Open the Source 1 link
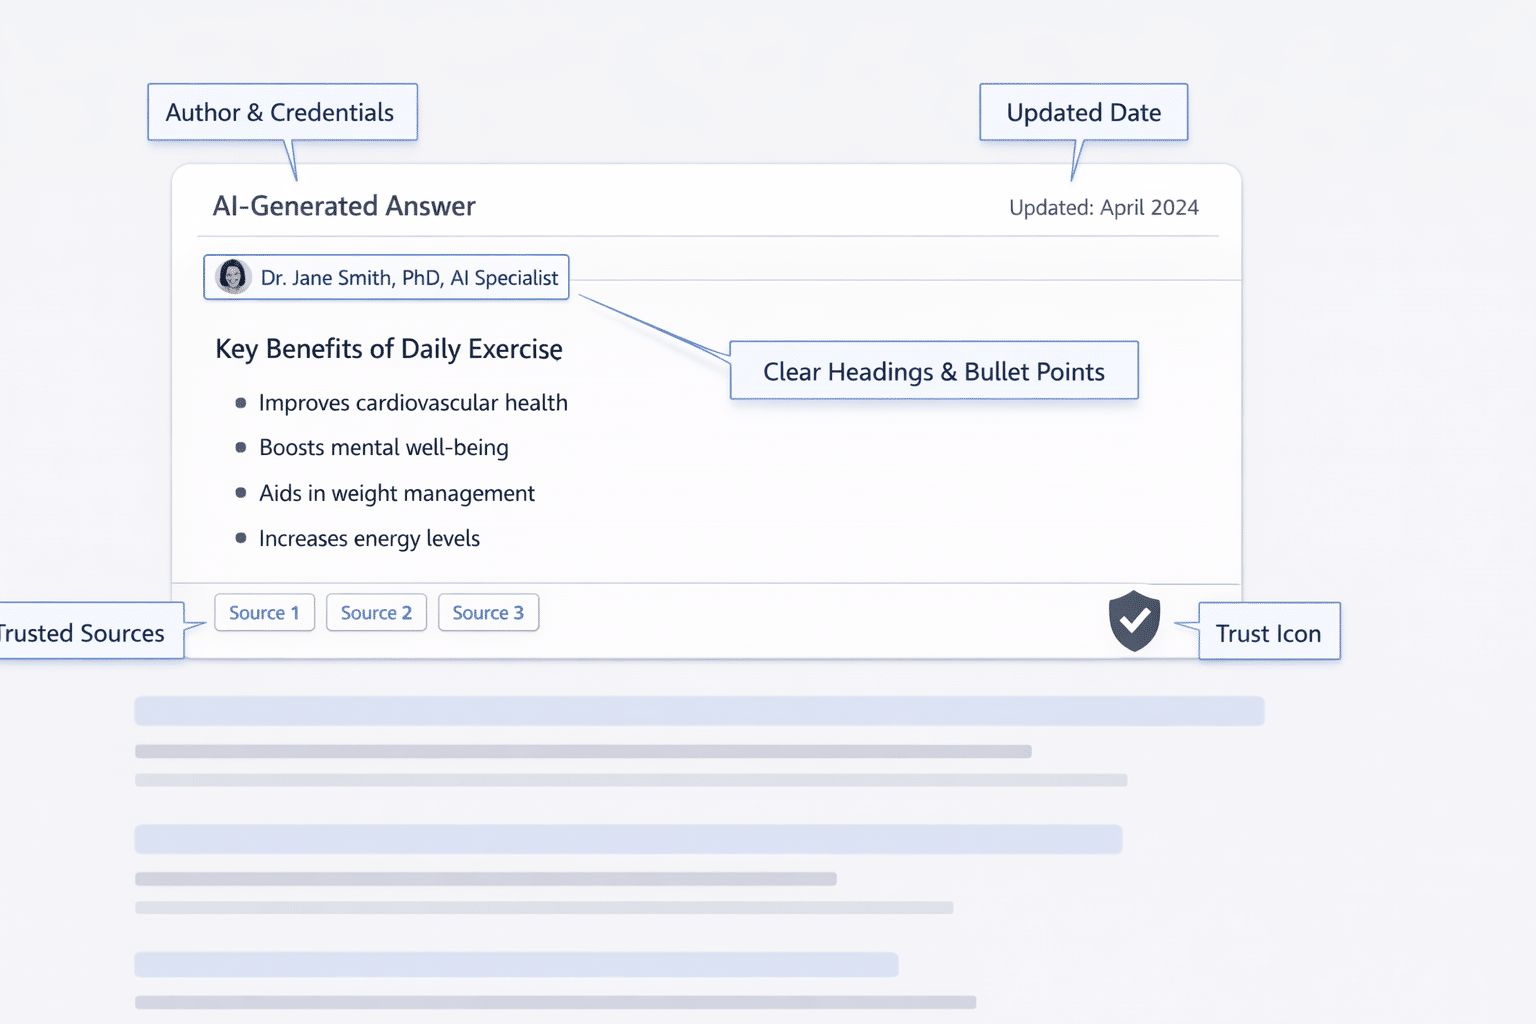This screenshot has width=1536, height=1024. point(264,613)
